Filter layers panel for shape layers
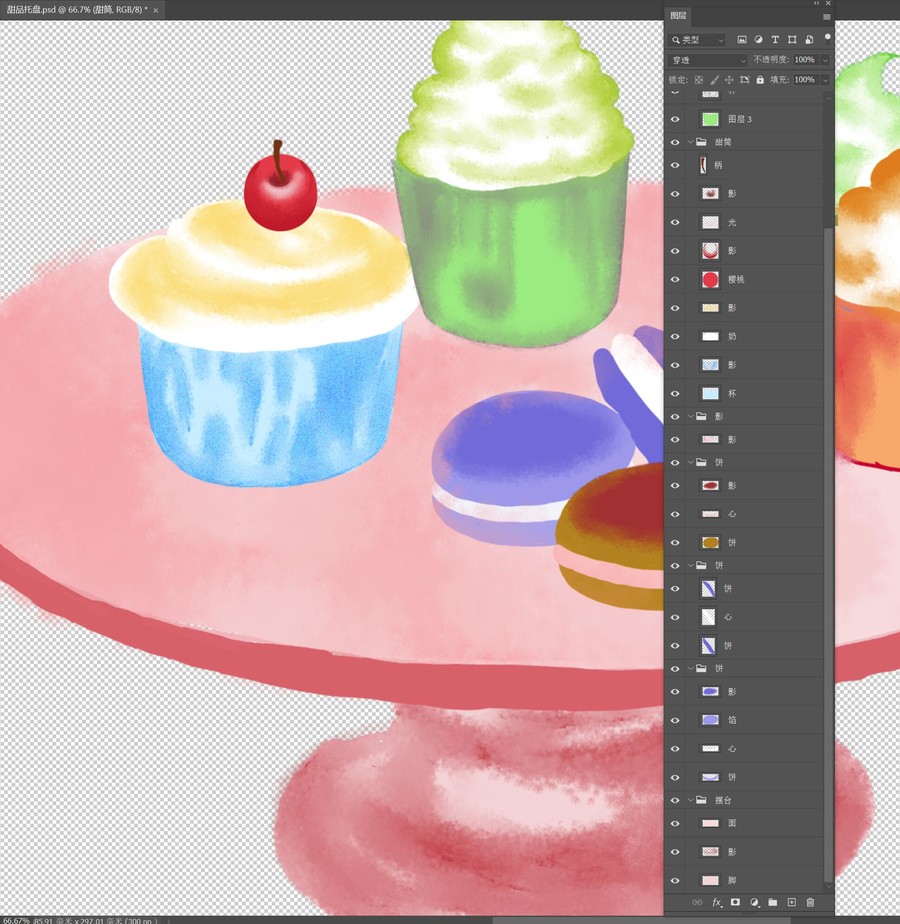Screen dimensions: 900x924 [792, 39]
